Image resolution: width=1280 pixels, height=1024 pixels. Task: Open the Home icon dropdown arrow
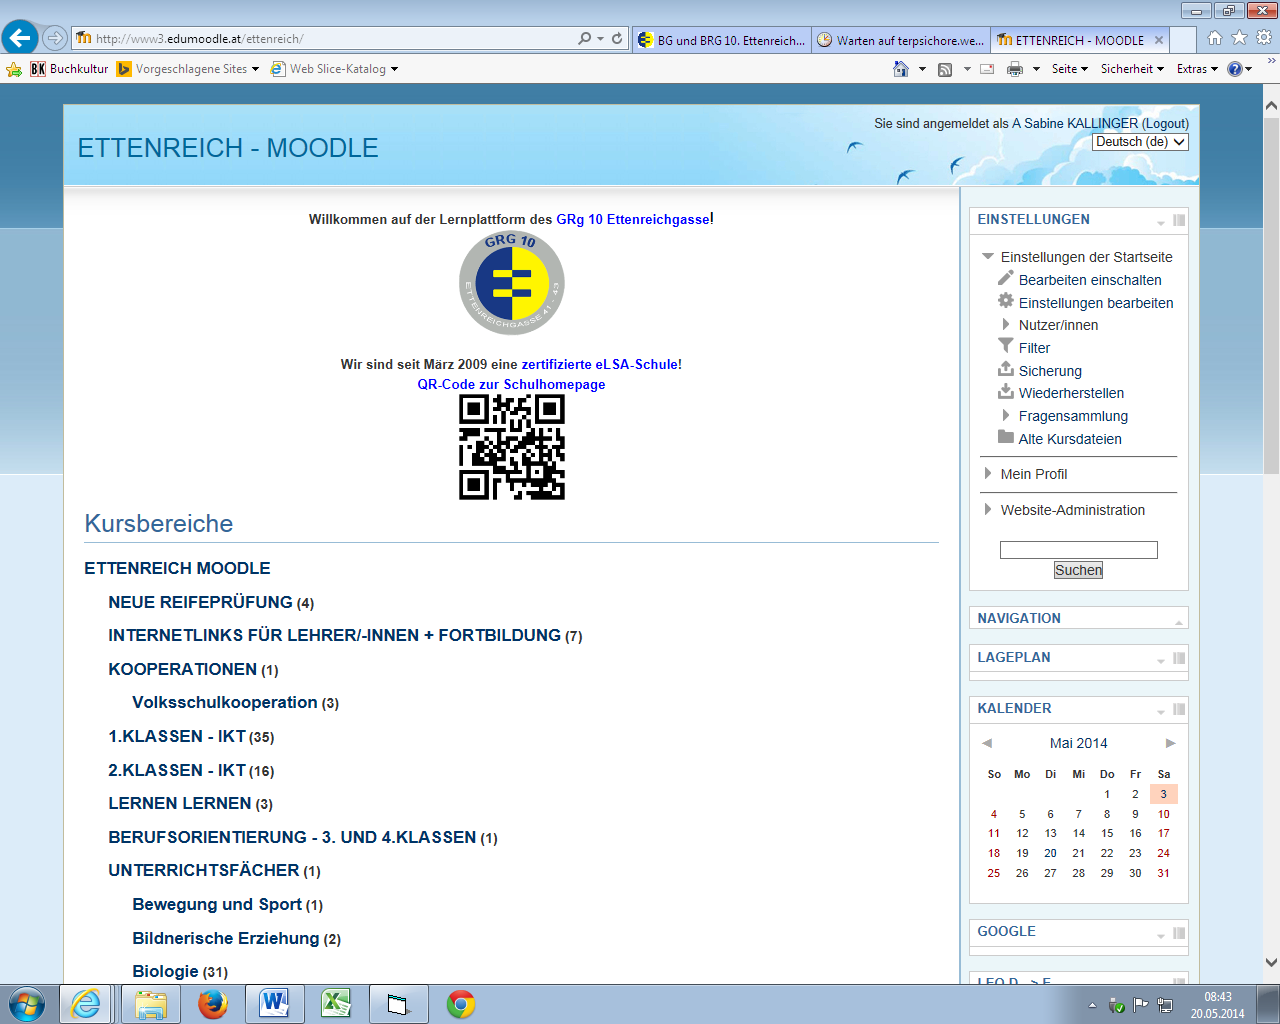pos(922,69)
